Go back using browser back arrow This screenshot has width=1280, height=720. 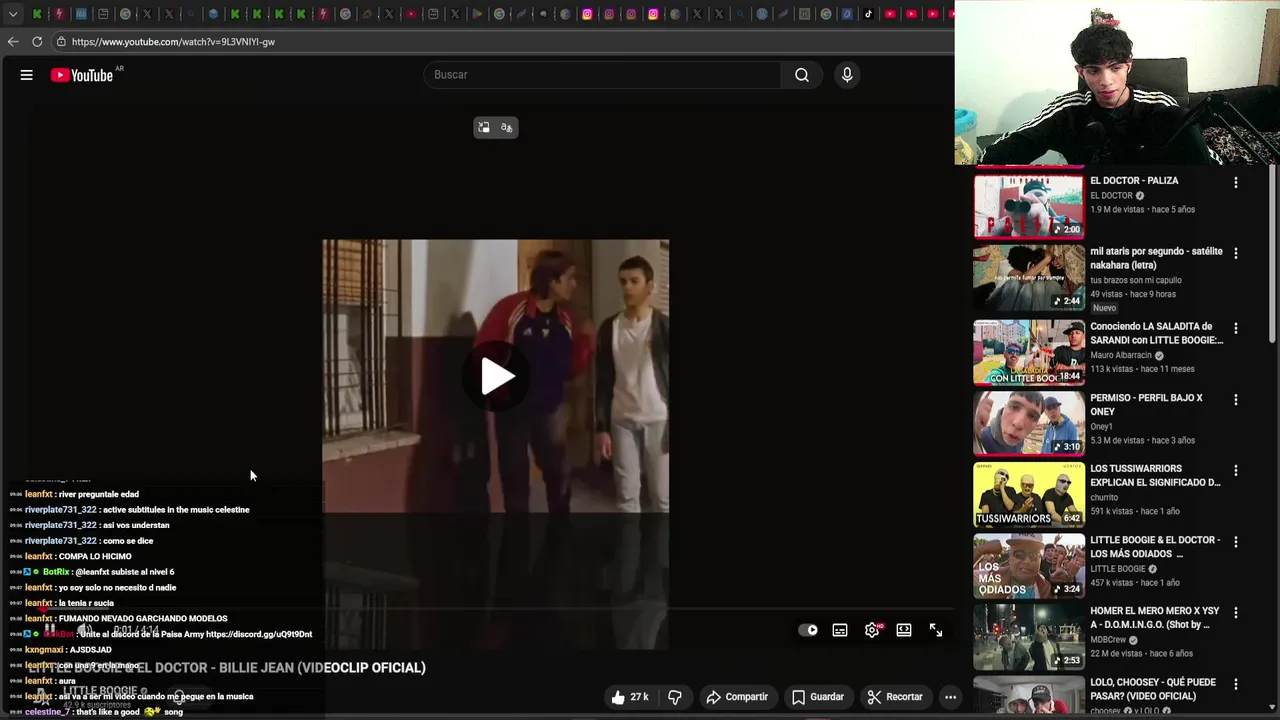pos(13,42)
